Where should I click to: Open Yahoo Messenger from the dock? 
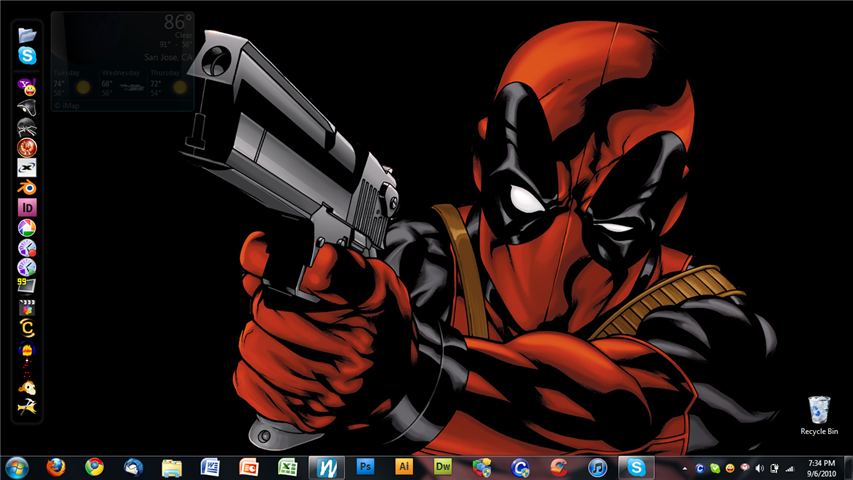(x=27, y=87)
